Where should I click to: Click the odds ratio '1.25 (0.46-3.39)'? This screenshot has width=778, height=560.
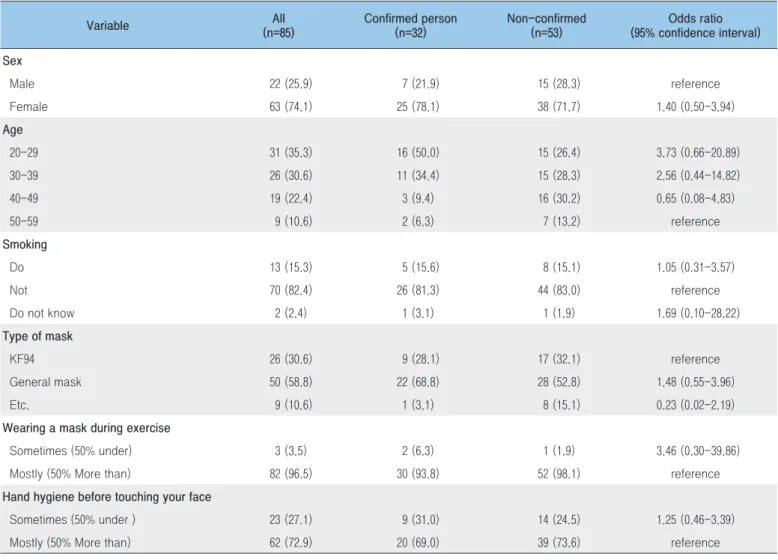[695, 520]
